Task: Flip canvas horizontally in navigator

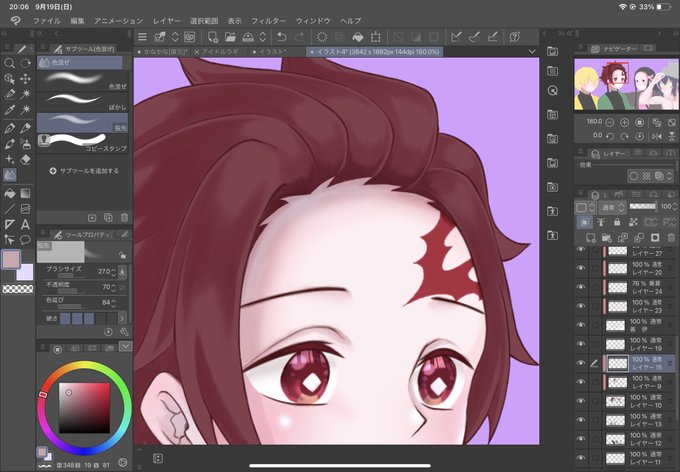Action: [657, 136]
